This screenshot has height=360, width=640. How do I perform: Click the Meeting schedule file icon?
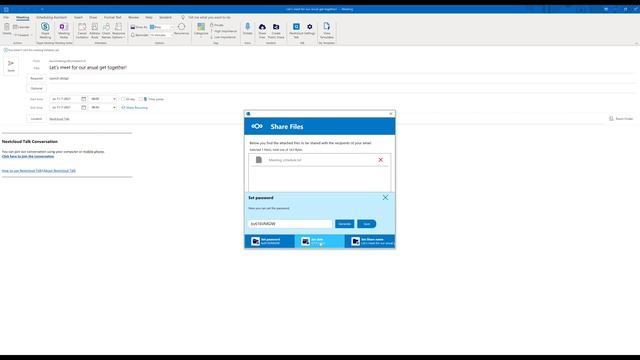[x=259, y=160]
